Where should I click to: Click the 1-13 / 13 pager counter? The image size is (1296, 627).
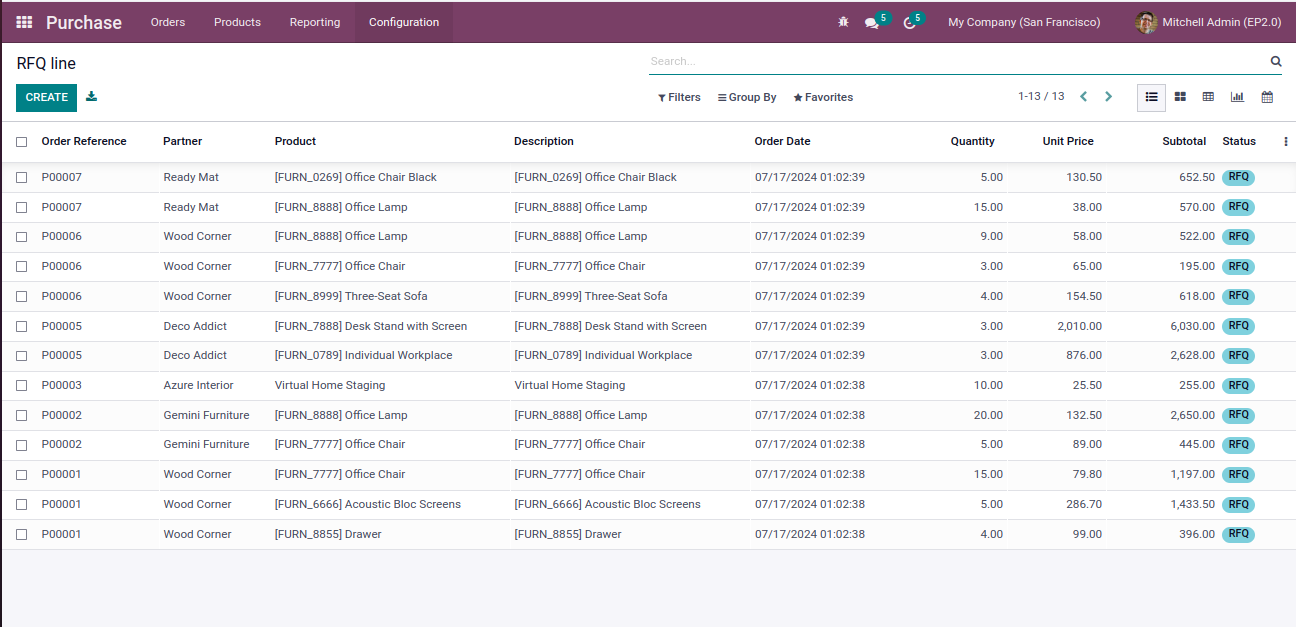1041,97
